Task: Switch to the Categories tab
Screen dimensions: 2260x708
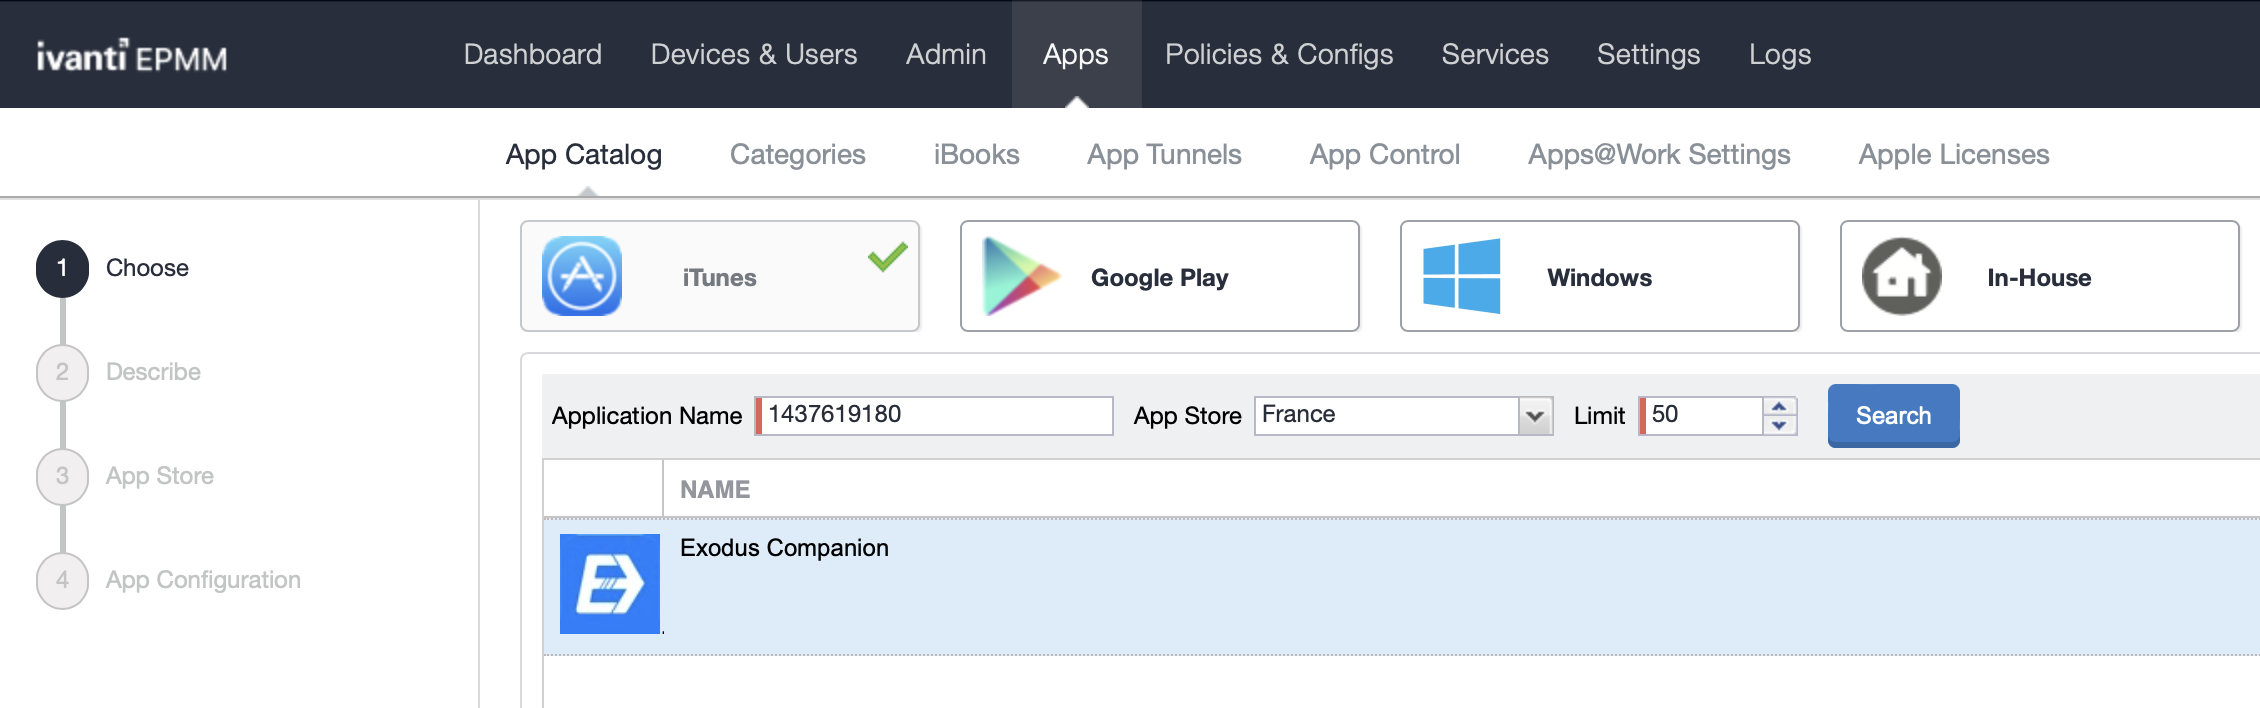Action: (x=797, y=154)
